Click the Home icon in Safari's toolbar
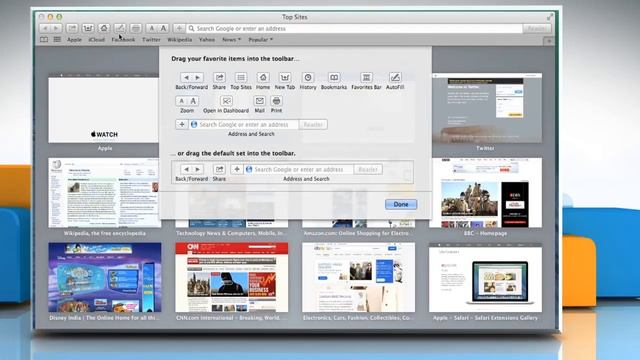The height and width of the screenshot is (360, 640). pos(104,28)
